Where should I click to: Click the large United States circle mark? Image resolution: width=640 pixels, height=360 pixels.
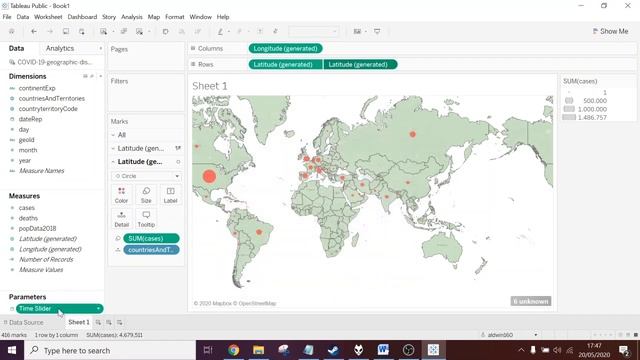(x=209, y=176)
